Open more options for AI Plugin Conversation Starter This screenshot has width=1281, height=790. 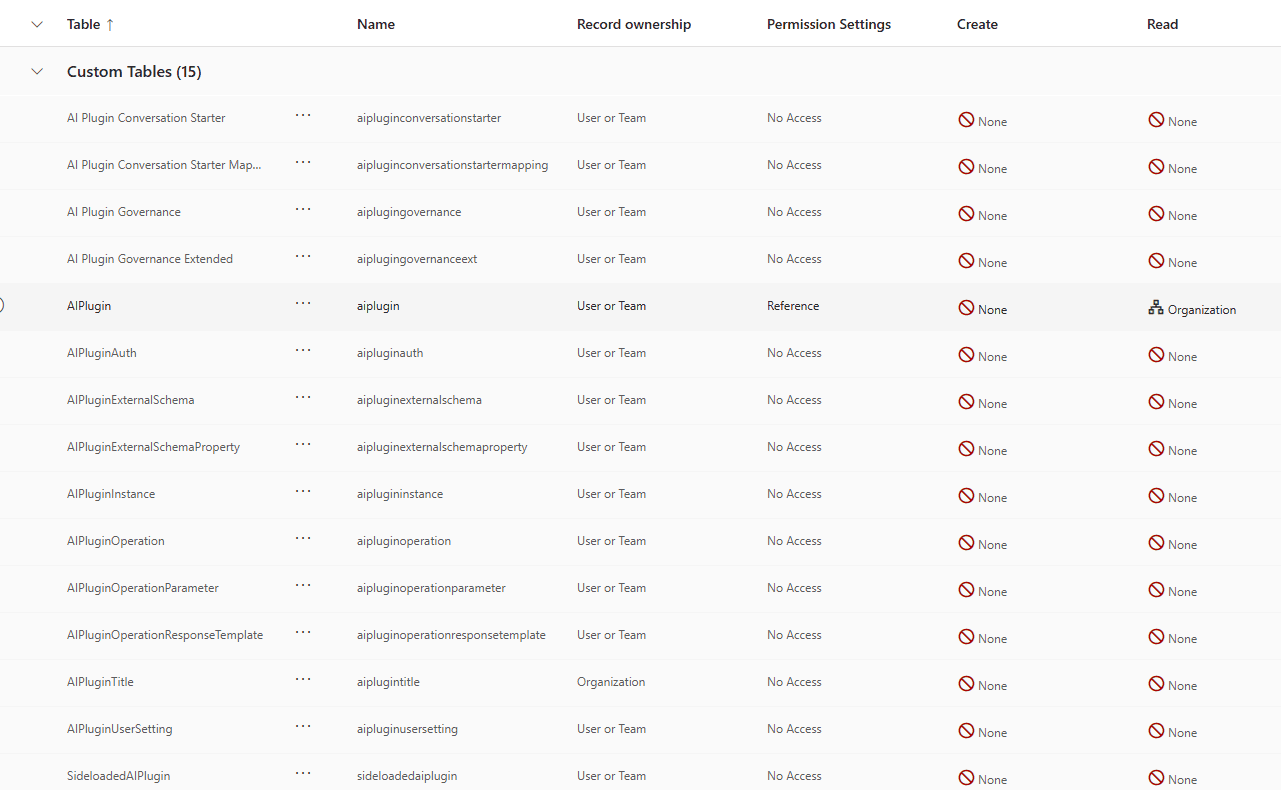click(x=303, y=116)
